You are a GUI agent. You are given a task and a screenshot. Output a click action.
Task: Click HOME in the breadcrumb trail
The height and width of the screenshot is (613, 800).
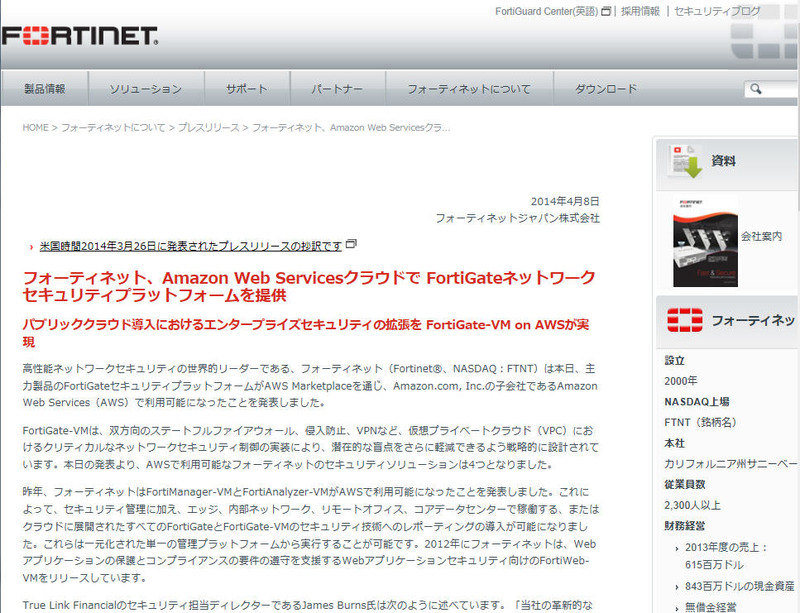pos(35,128)
